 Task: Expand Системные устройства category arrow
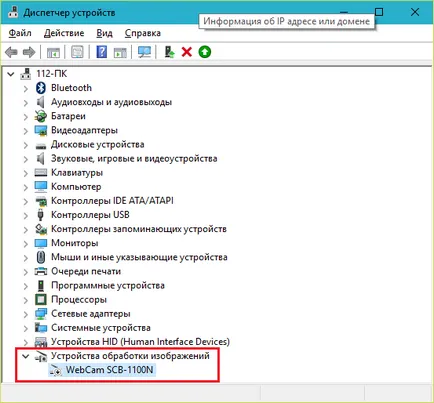click(x=26, y=328)
